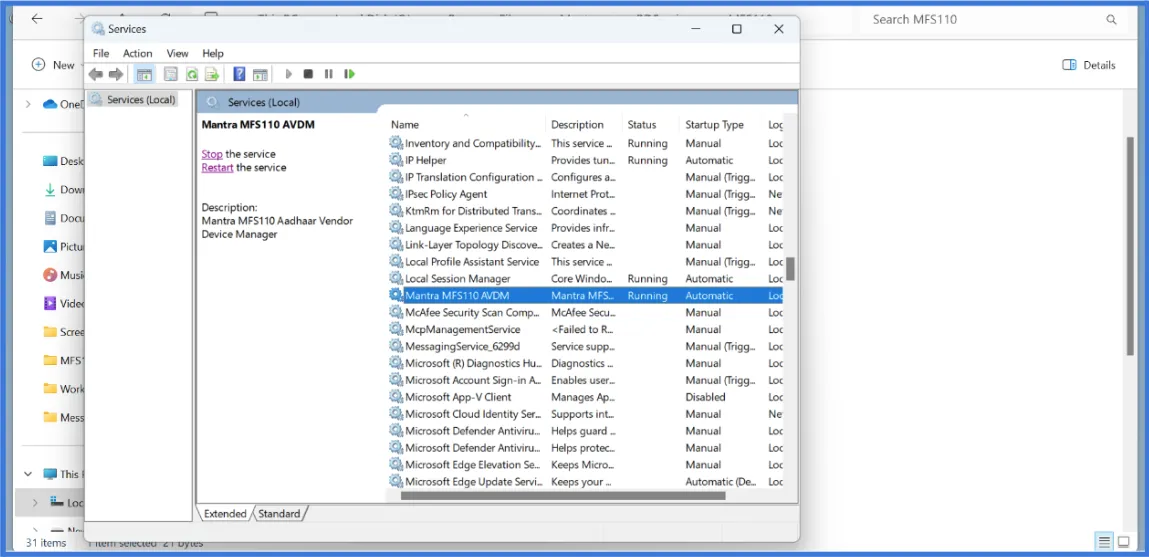Click gear icon of IPsec Policy Agent
Viewport: 1149px width, 557px height.
(x=396, y=193)
